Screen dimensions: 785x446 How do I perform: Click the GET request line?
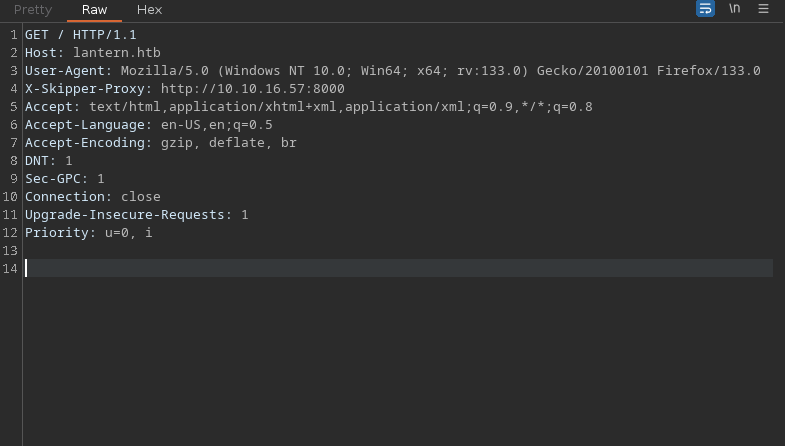(x=81, y=35)
